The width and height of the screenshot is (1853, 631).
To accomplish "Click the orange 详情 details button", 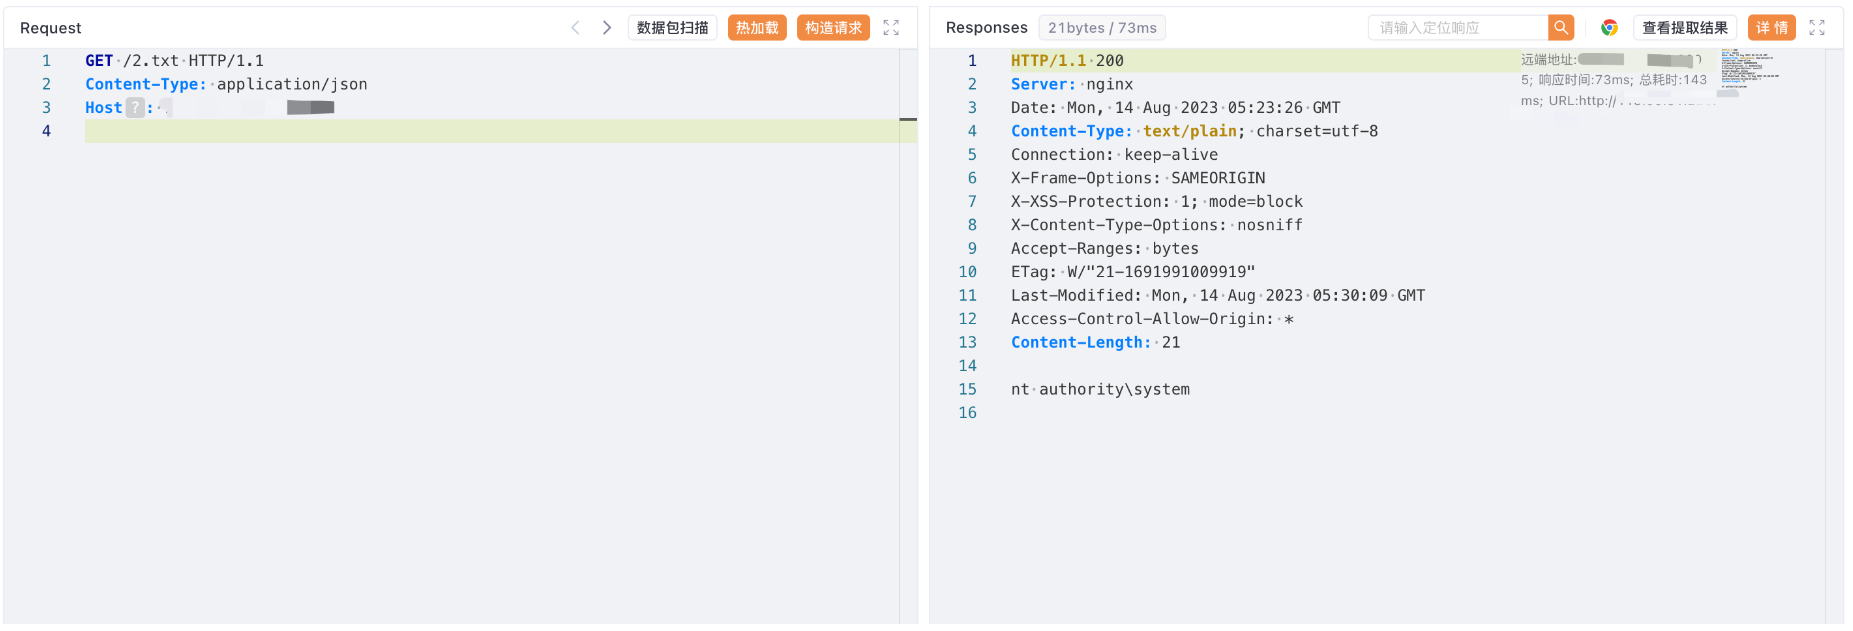I will tap(1771, 28).
